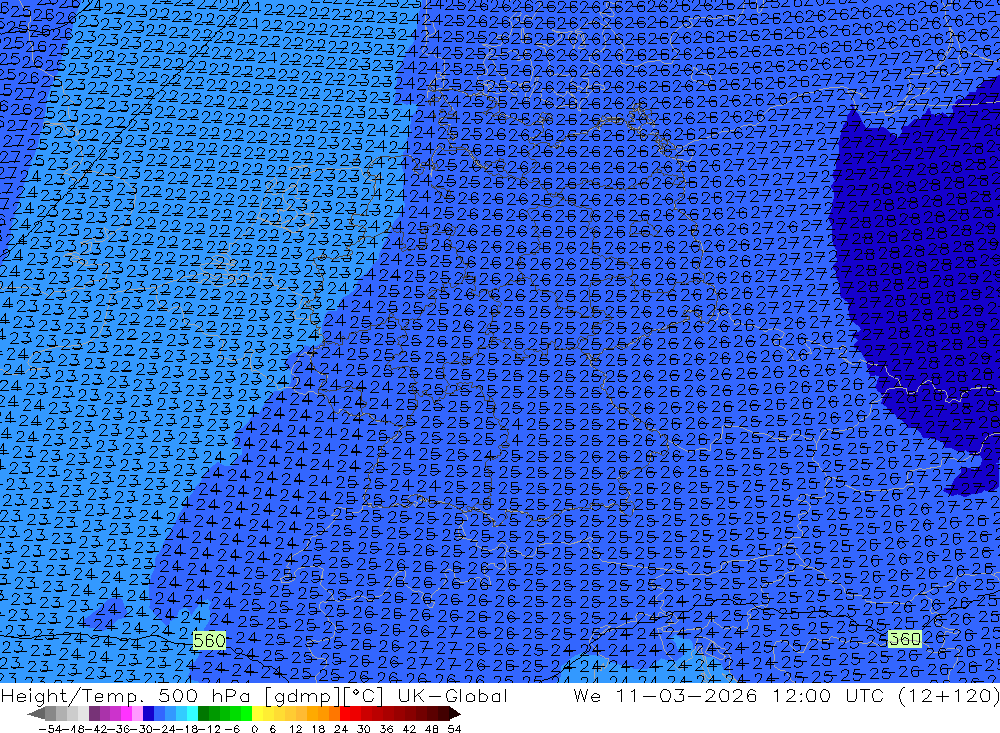The image size is (1000, 733).
Task: Pick the cyan legend swatch near -18
Action: 192,713
